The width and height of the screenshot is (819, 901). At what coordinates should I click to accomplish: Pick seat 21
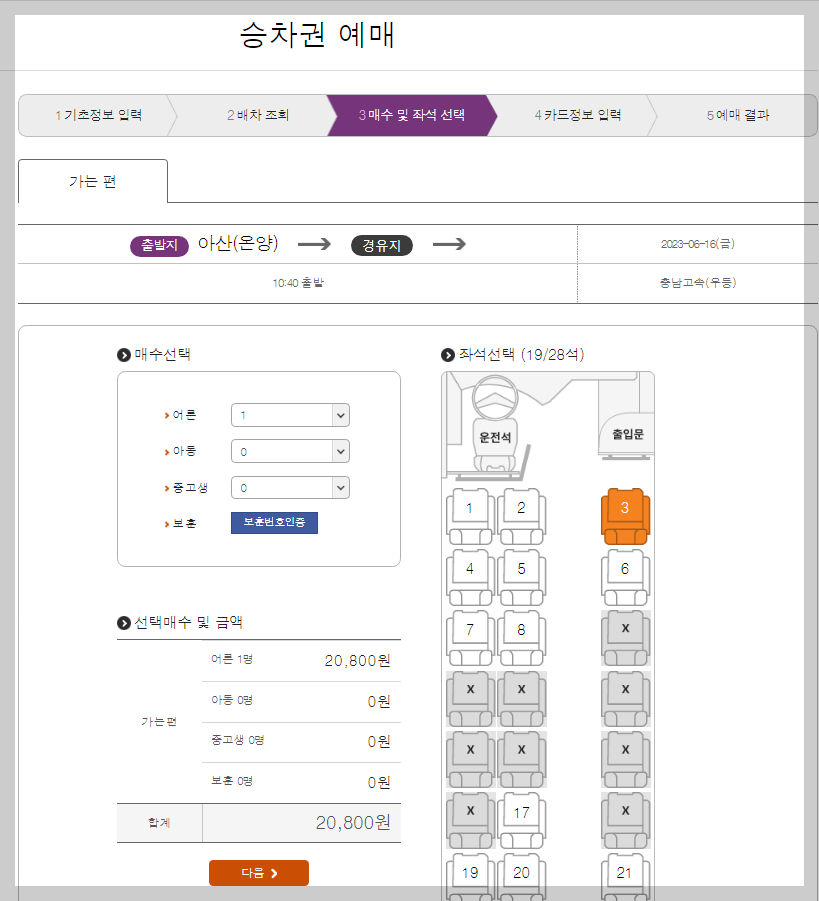click(625, 877)
